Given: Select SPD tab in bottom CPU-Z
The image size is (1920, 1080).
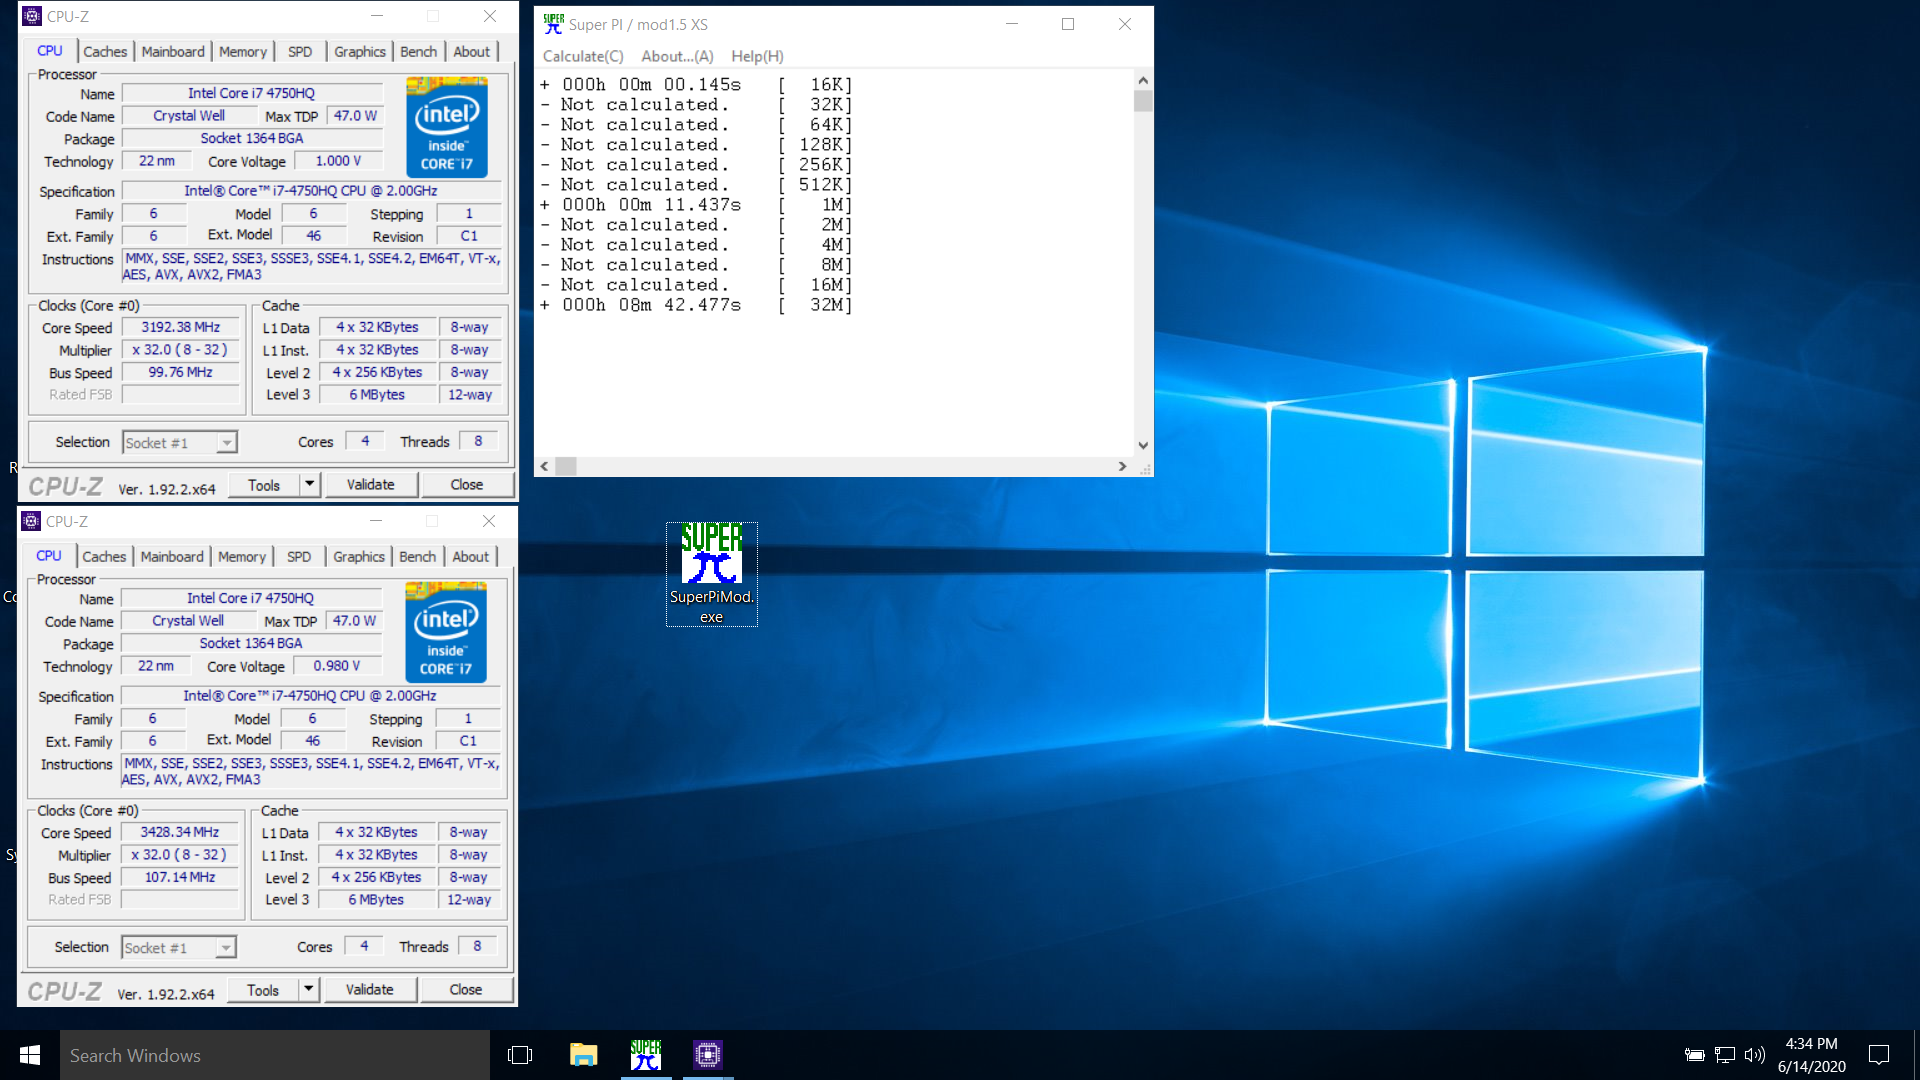Looking at the screenshot, I should click(299, 557).
